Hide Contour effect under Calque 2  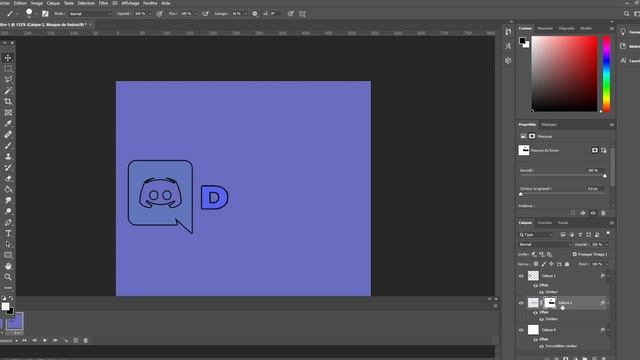coord(541,319)
